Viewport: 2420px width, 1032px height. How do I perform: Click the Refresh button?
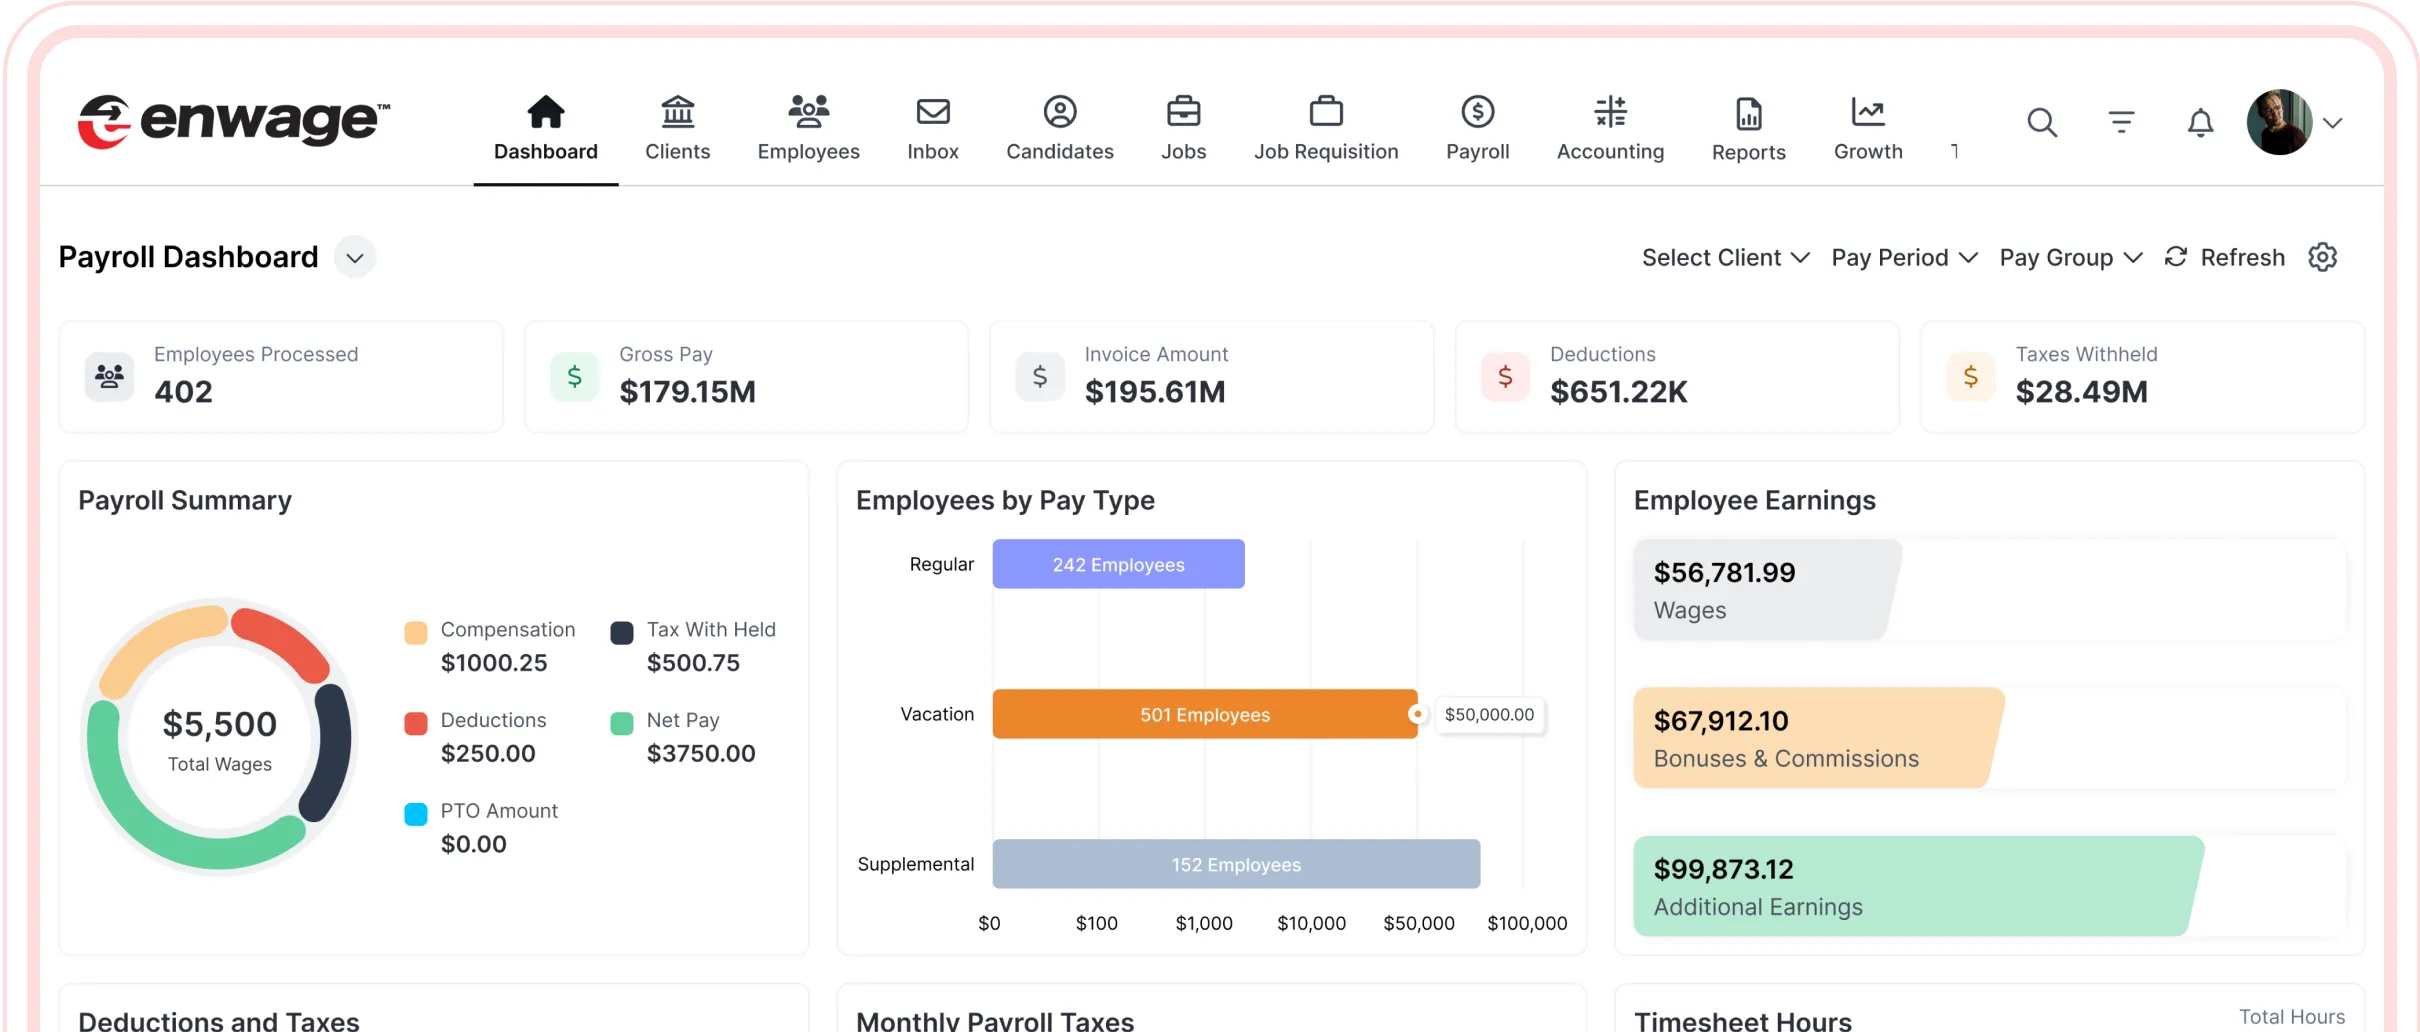click(x=2225, y=258)
